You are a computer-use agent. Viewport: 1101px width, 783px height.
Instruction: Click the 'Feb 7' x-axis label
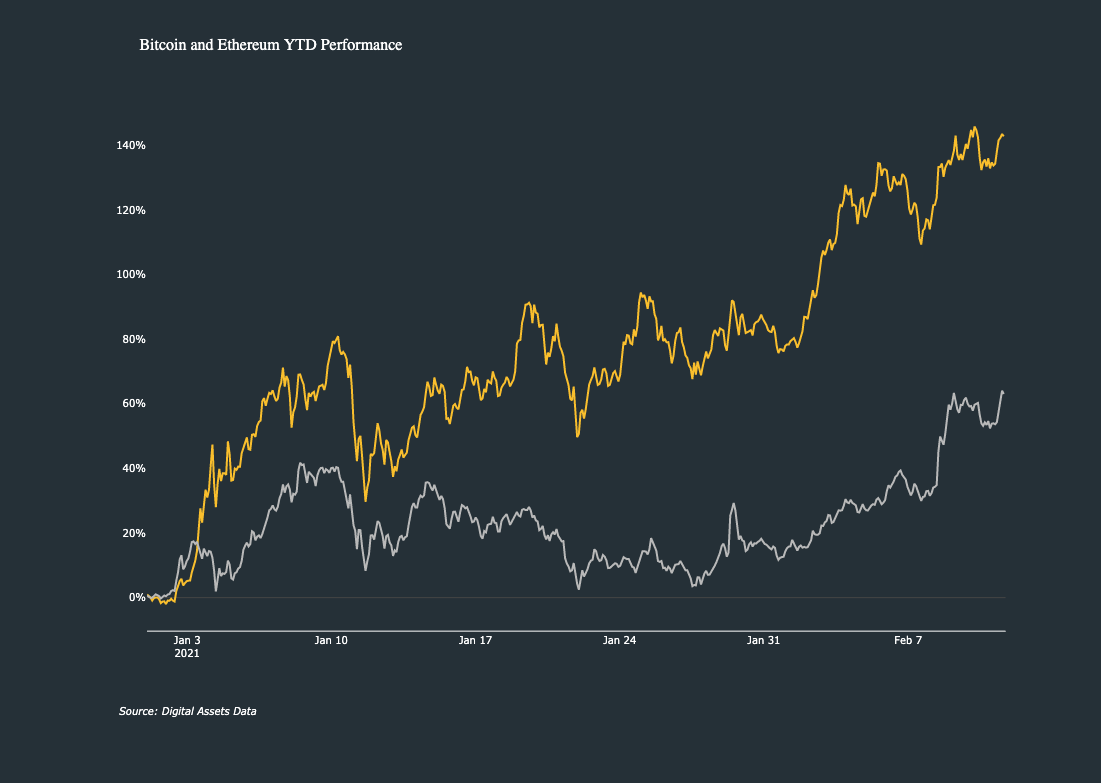click(908, 640)
